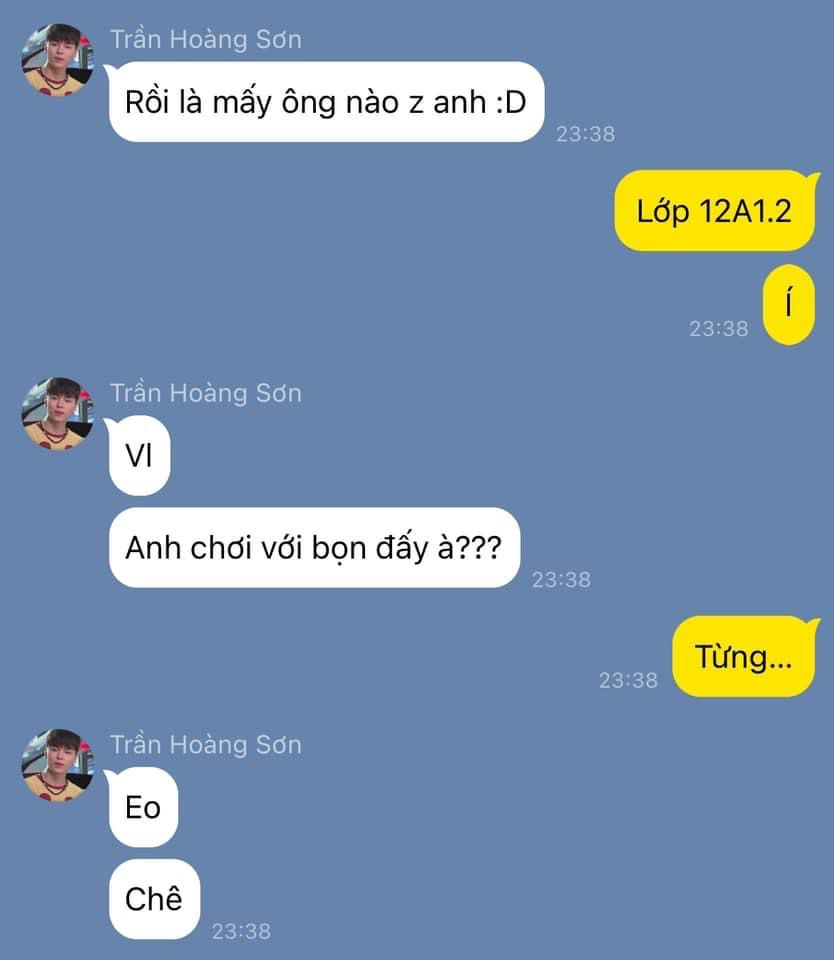
Task: Click the sender name above "Vl" bubble
Action: click(206, 393)
